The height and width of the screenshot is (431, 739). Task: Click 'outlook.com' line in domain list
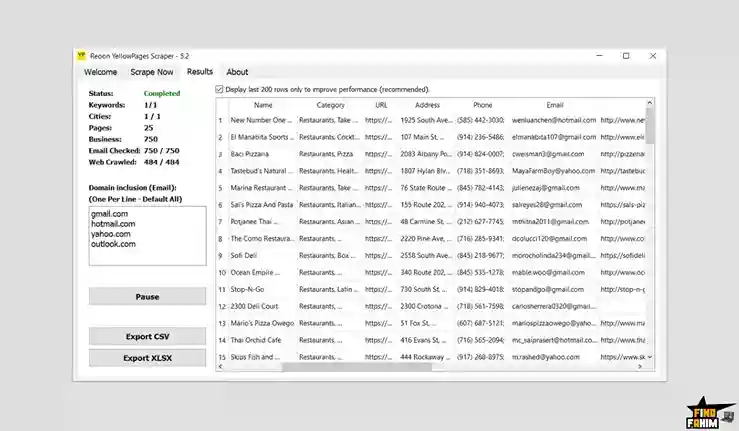click(114, 244)
